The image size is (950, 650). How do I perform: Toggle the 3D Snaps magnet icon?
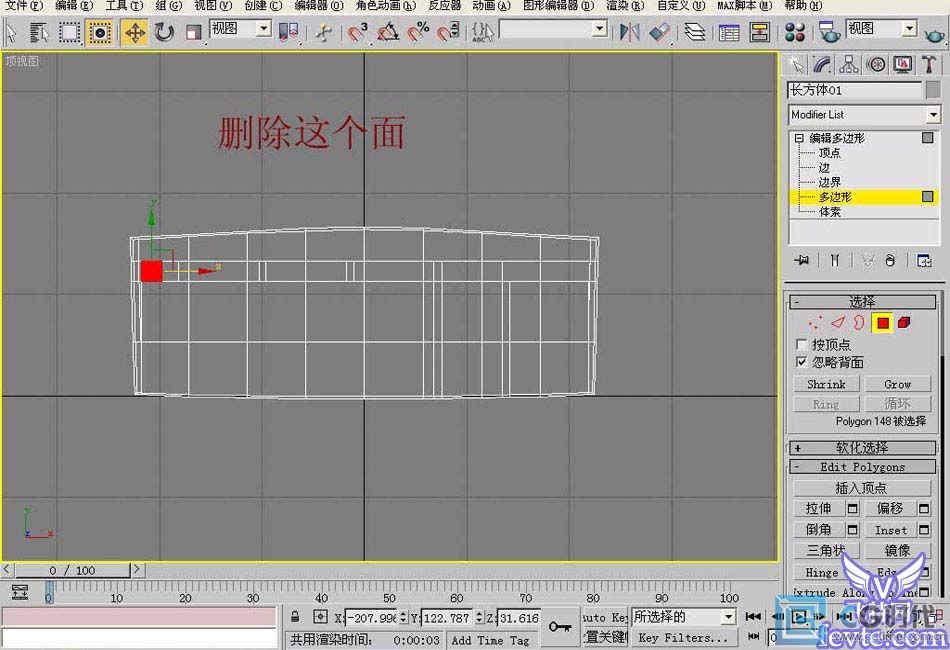[357, 32]
